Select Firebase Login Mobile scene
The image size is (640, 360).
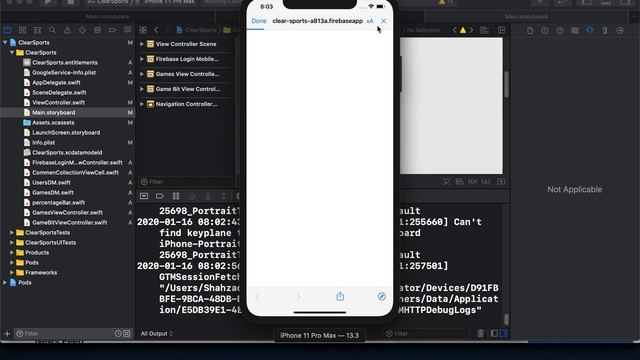point(187,59)
